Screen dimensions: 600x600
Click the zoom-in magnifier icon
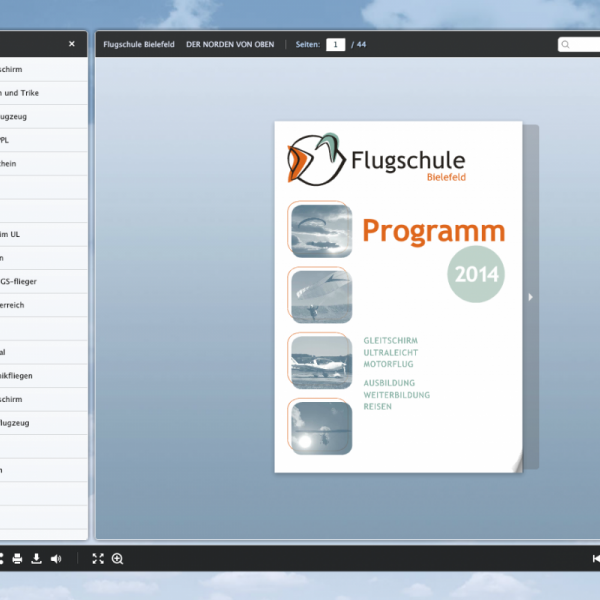point(118,559)
